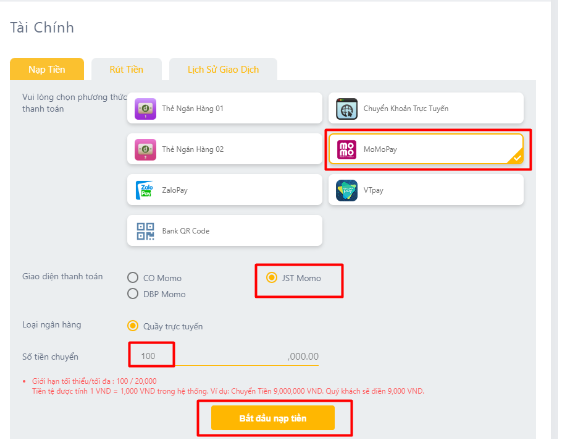This screenshot has height=441, width=561.
Task: Select the JST Momo radio button
Action: 272,278
